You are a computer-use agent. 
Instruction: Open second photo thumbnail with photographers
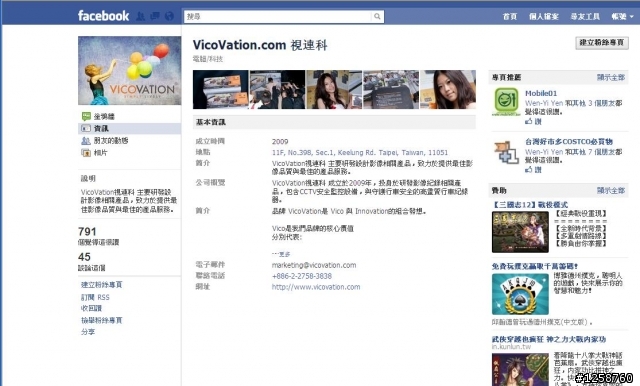[x=277, y=89]
